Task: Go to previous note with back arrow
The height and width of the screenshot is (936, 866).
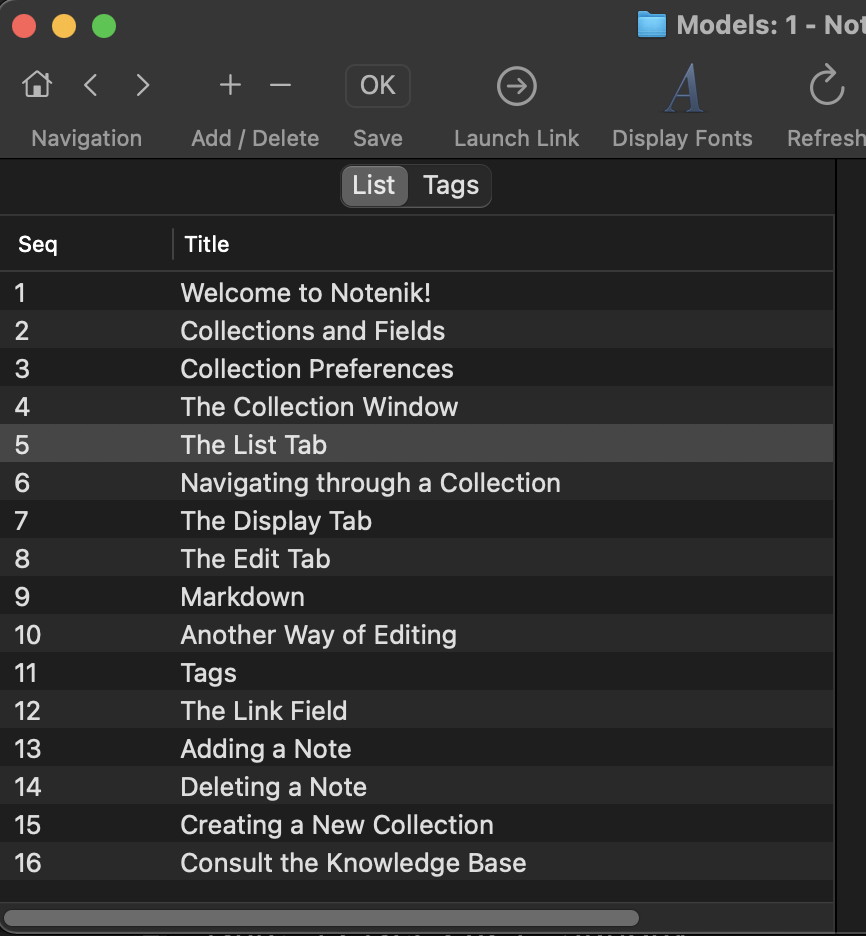Action: pyautogui.click(x=91, y=86)
